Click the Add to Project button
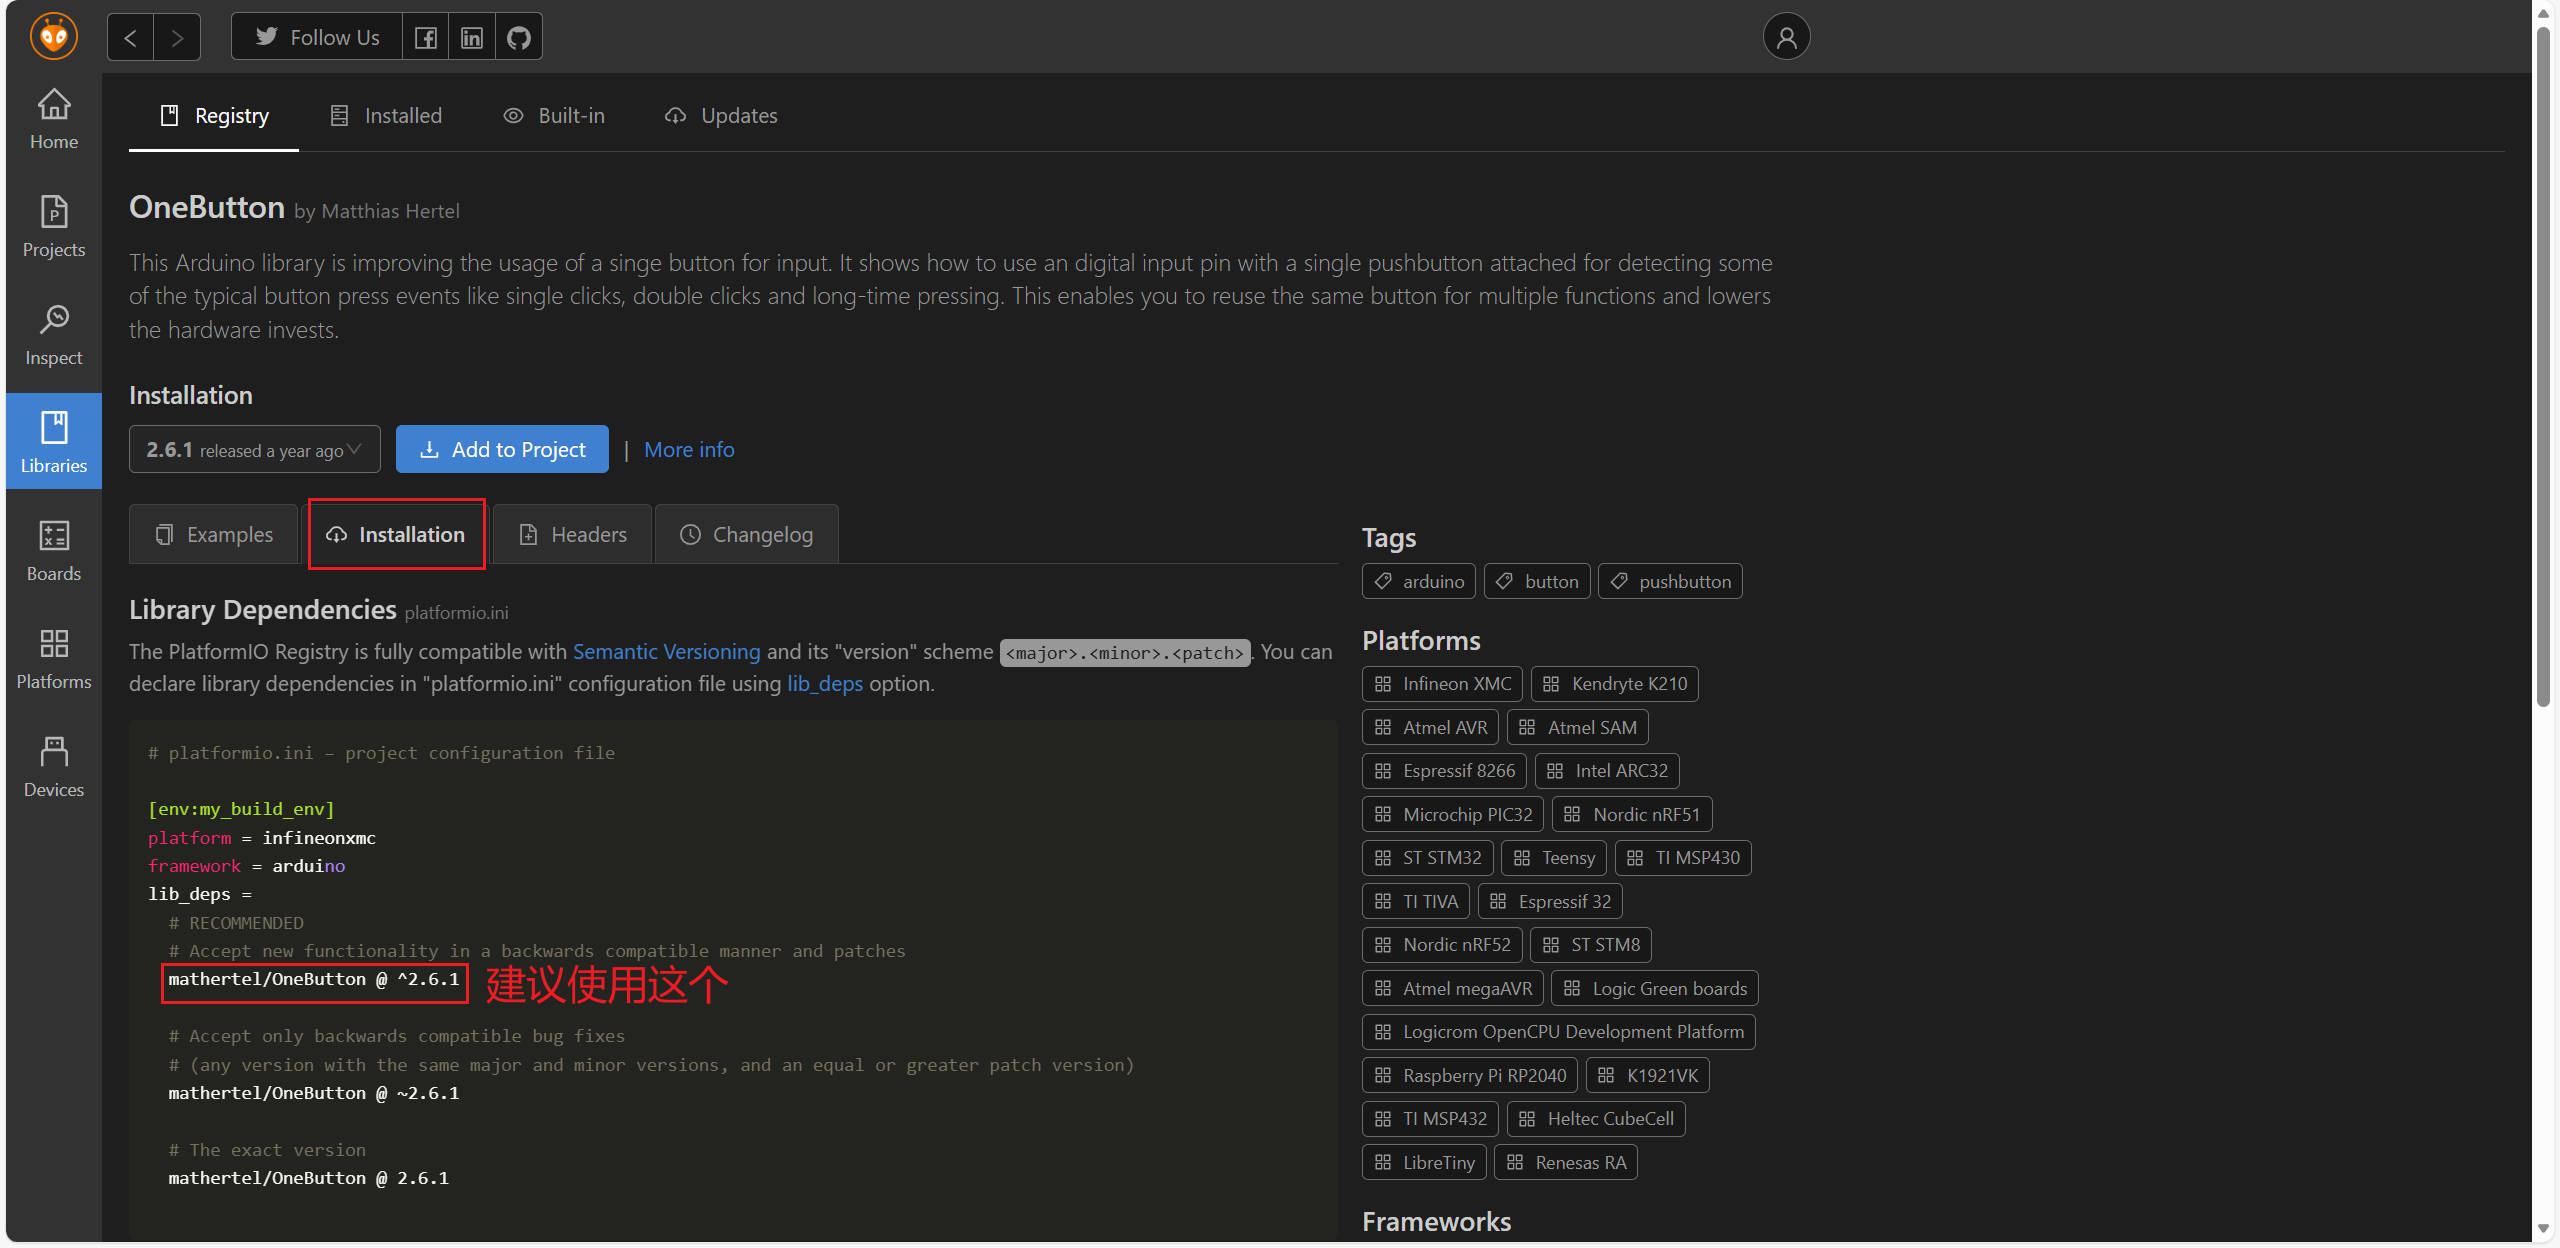The image size is (2560, 1248). pos(502,450)
